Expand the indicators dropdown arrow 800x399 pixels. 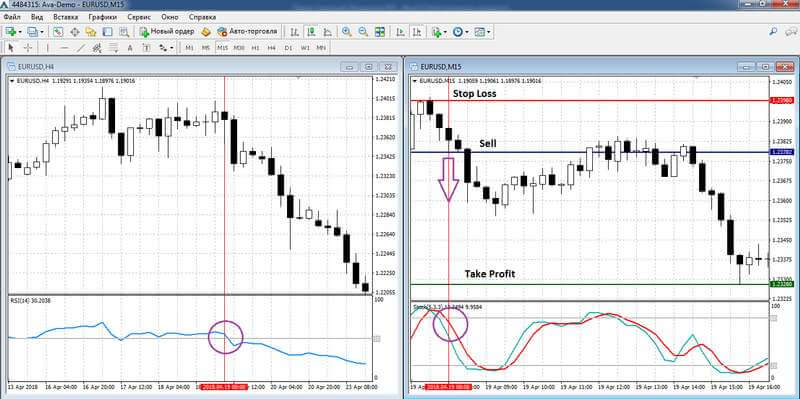click(445, 32)
